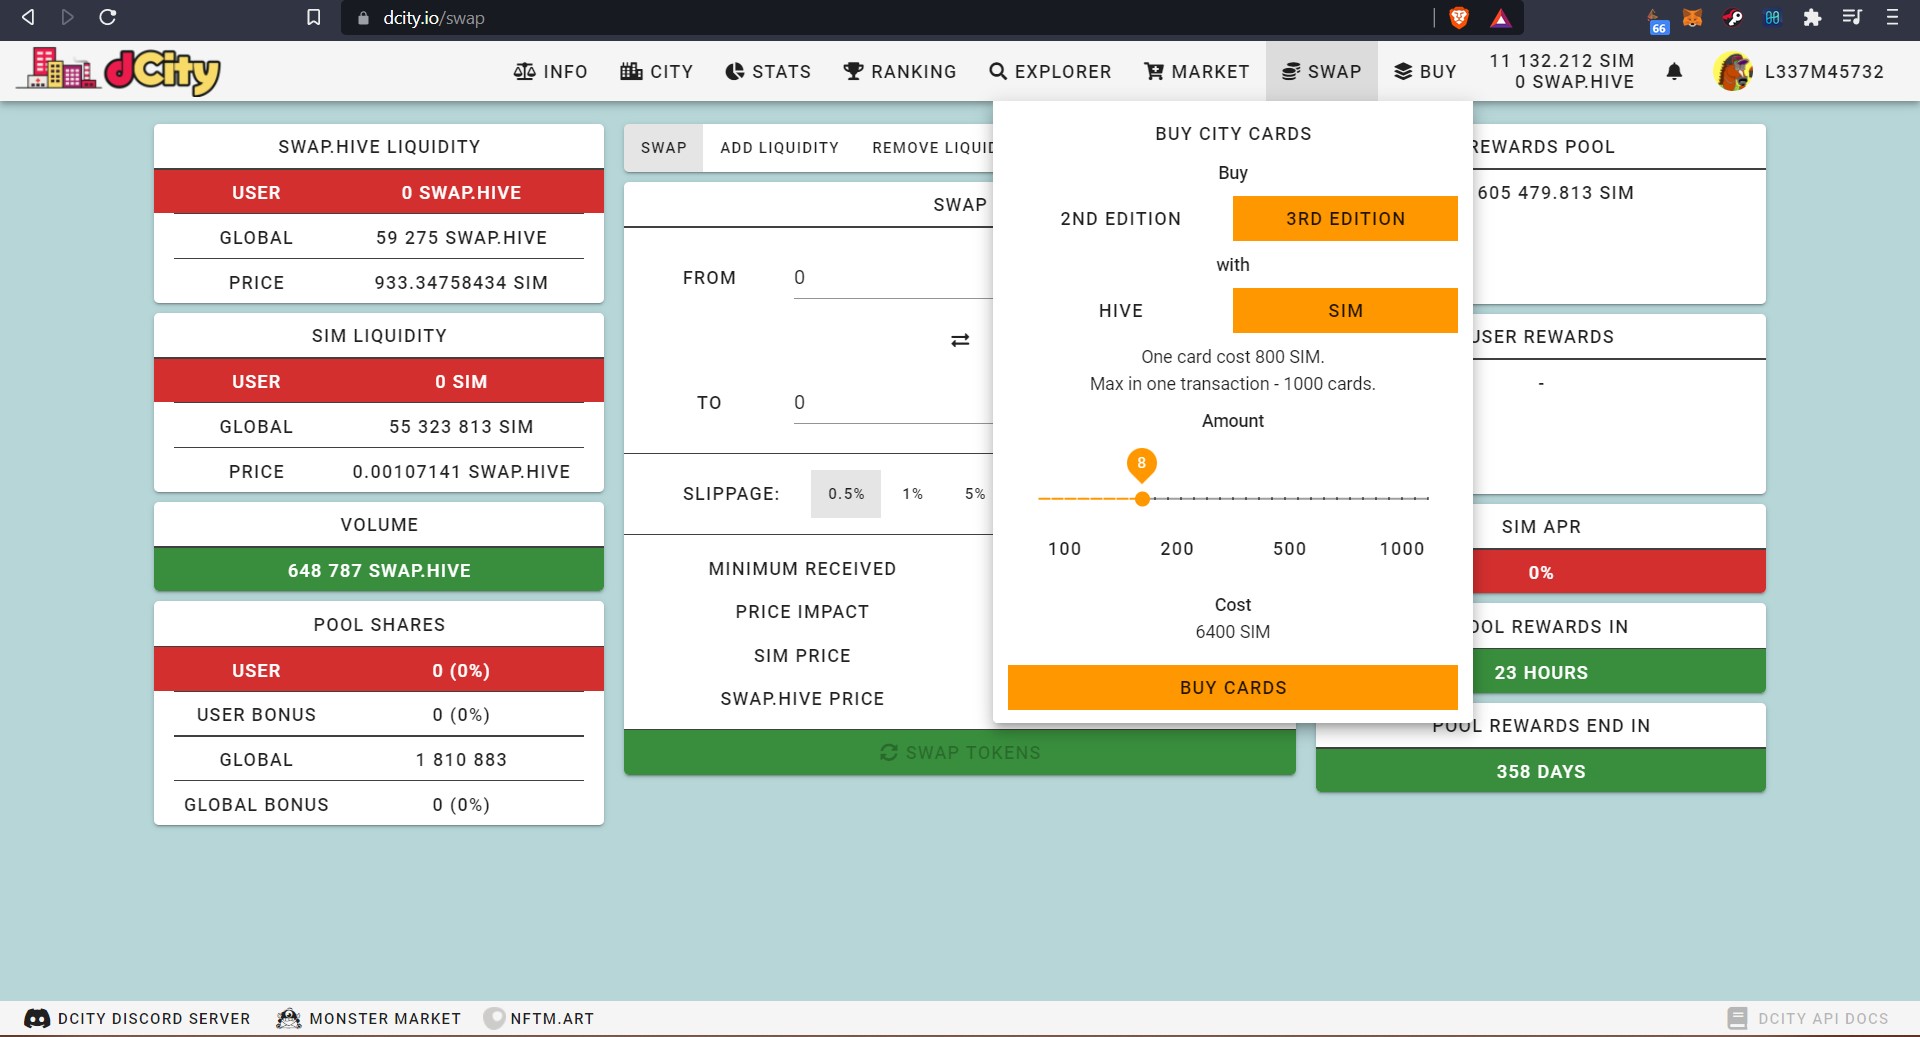Open the browser extensions puzzle icon
Screen dimensions: 1920x1037
click(1812, 17)
